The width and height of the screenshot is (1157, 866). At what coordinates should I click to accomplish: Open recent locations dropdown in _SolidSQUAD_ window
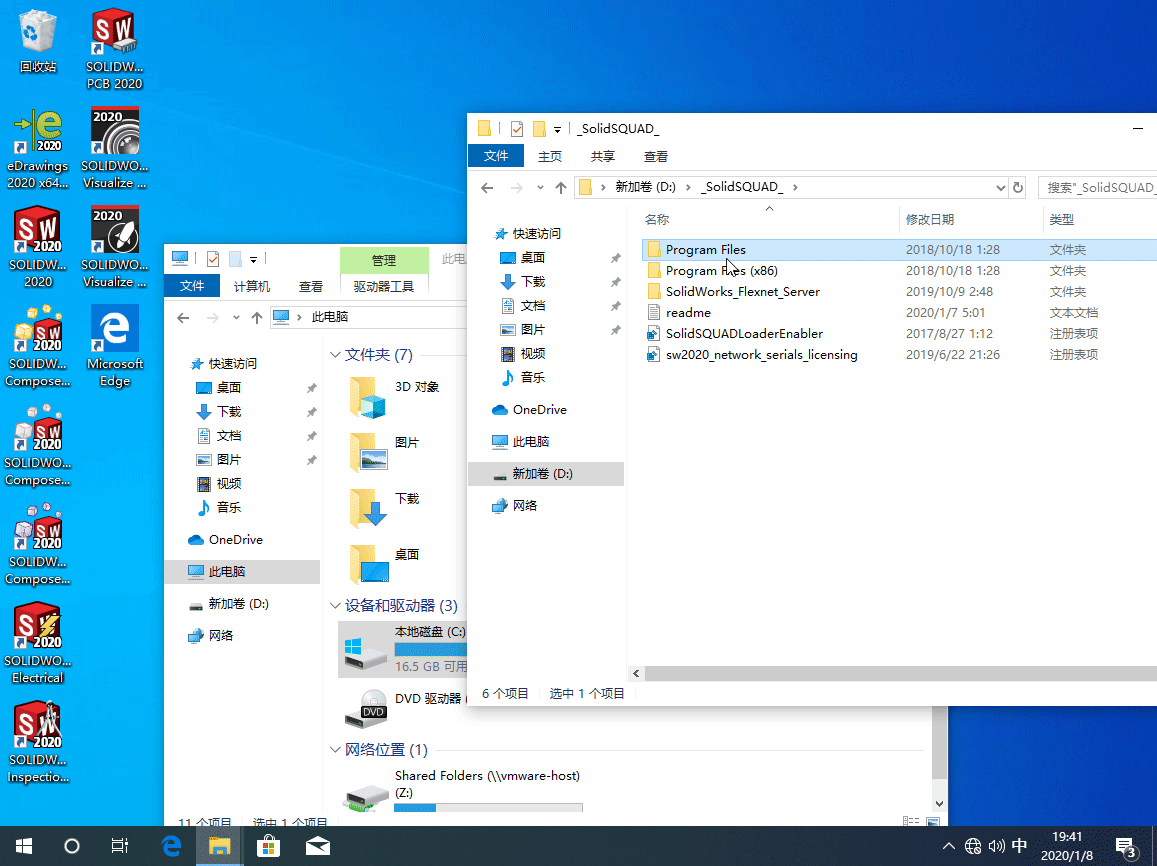coord(540,187)
